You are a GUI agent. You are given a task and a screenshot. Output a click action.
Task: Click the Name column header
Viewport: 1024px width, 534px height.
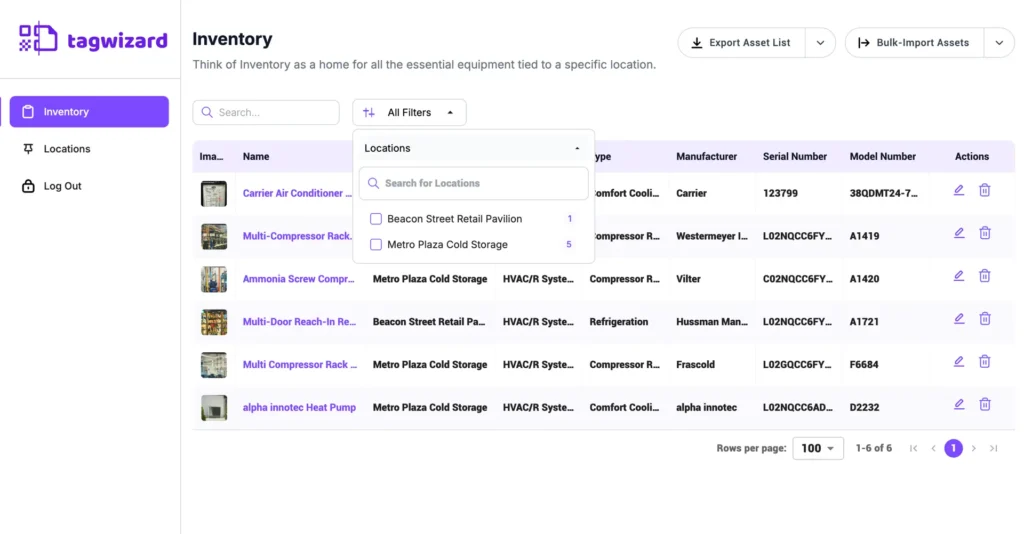point(256,157)
